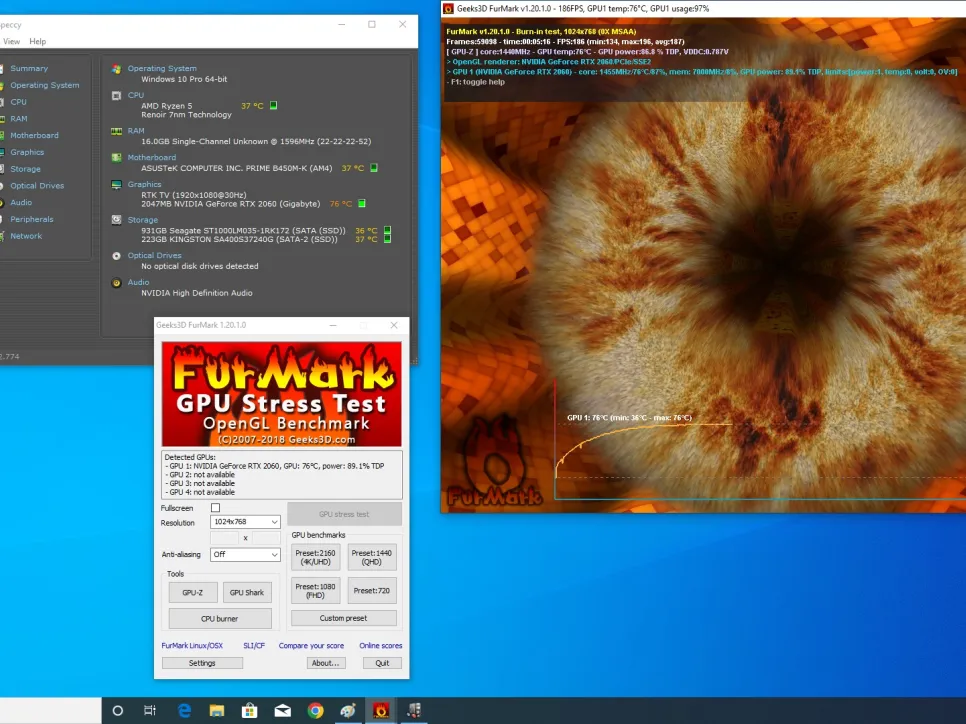The image size is (966, 724).
Task: Run the Preset:720 benchmark
Action: click(x=371, y=591)
